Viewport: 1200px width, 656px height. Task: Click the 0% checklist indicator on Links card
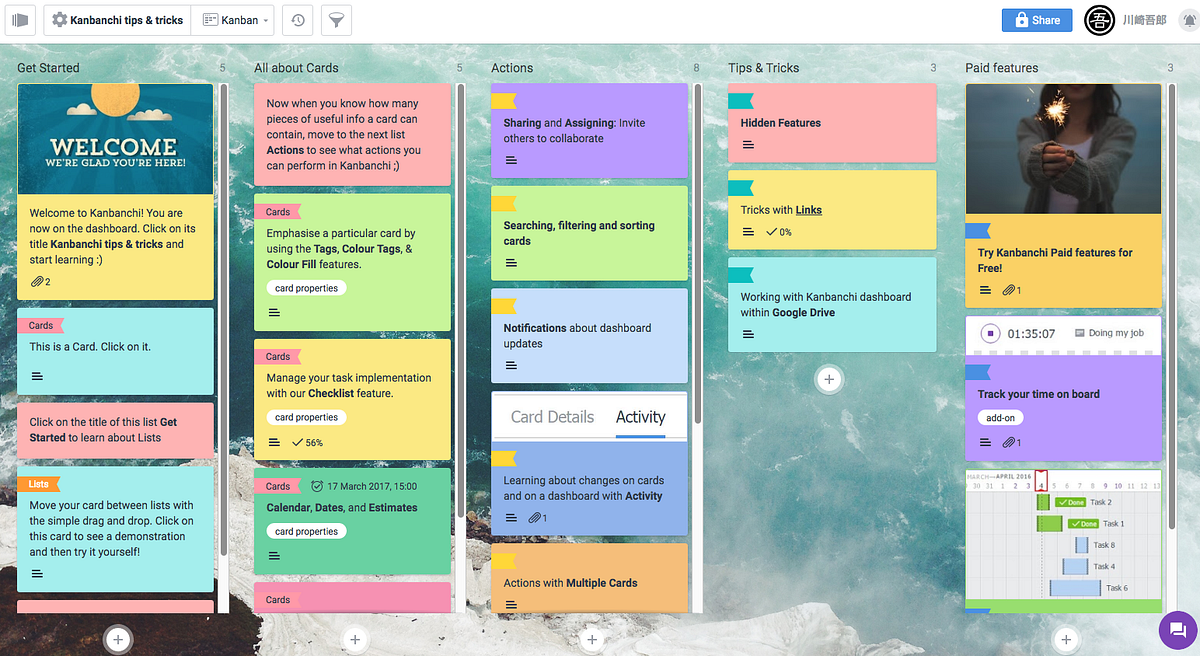pos(778,232)
